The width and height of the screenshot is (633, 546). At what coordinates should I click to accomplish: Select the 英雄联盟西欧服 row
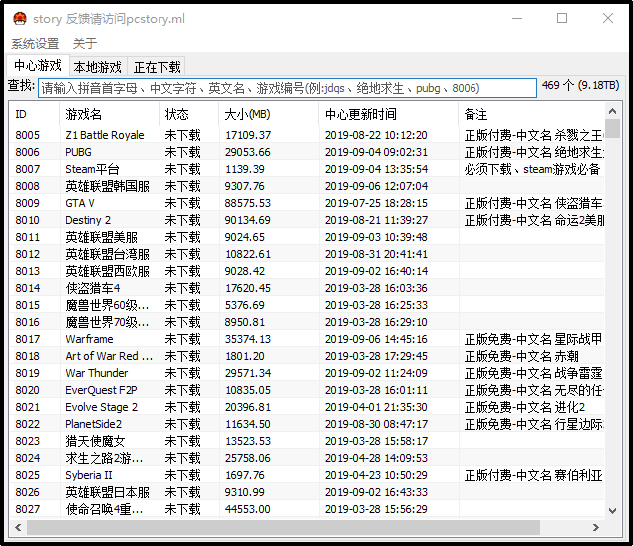307,271
